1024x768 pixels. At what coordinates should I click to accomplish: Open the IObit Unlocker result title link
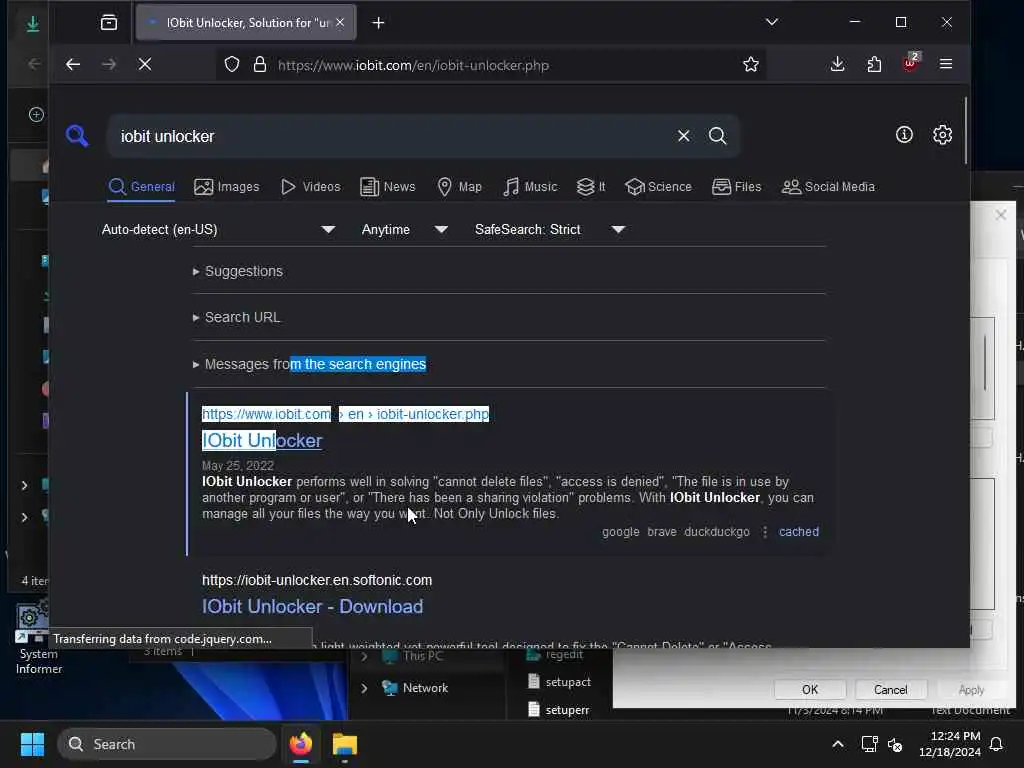pos(262,441)
